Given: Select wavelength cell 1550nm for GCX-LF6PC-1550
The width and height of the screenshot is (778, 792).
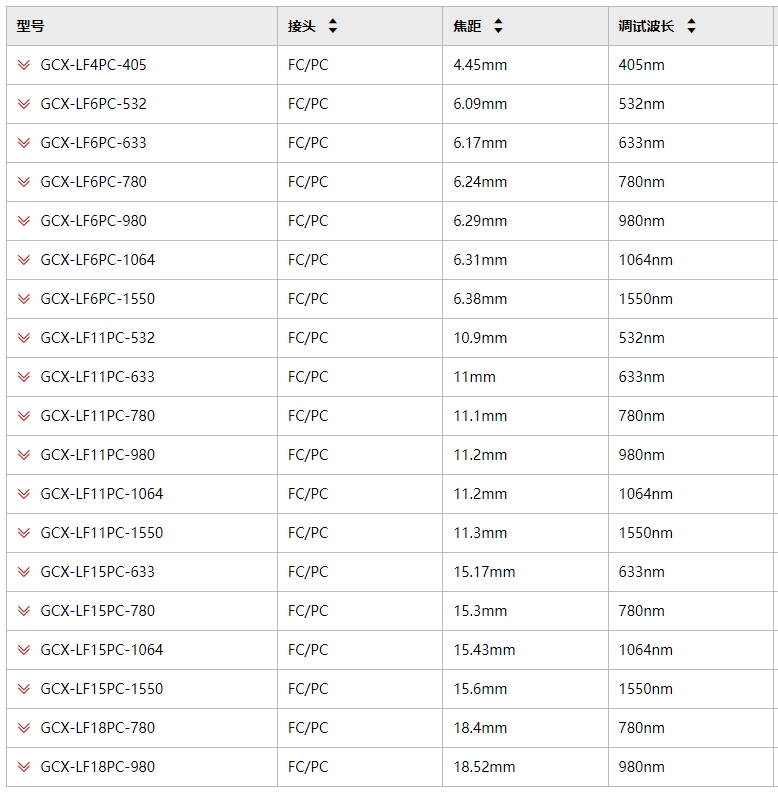Looking at the screenshot, I should [x=691, y=299].
